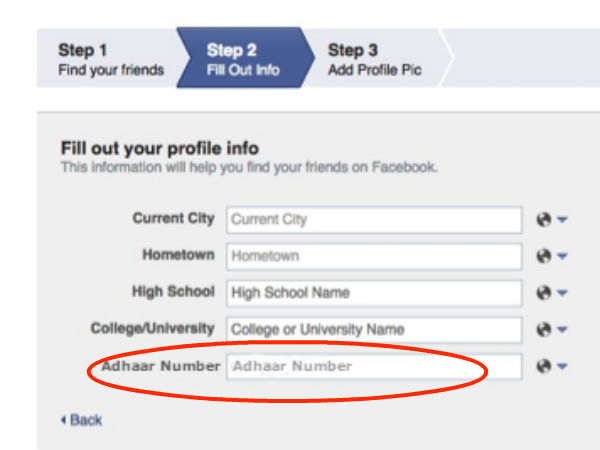Click the globe privacy icon for Current City

(x=544, y=220)
